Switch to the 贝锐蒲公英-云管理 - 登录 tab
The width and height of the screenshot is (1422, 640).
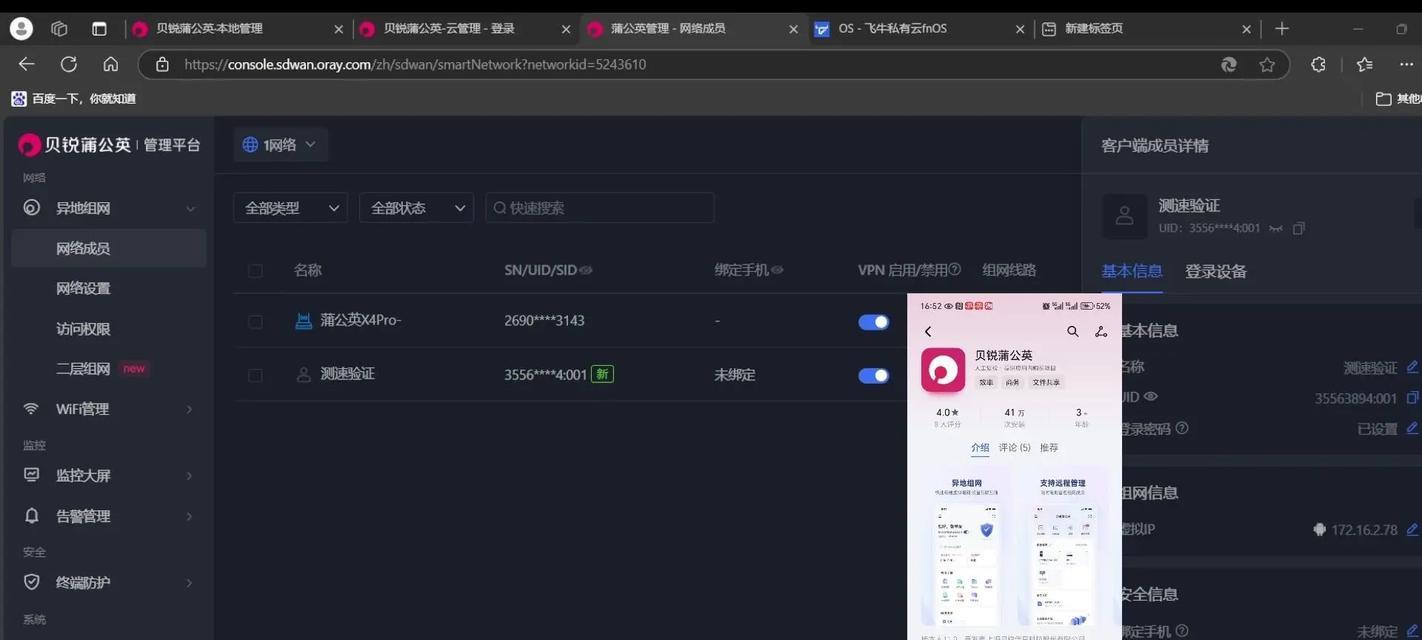point(466,29)
